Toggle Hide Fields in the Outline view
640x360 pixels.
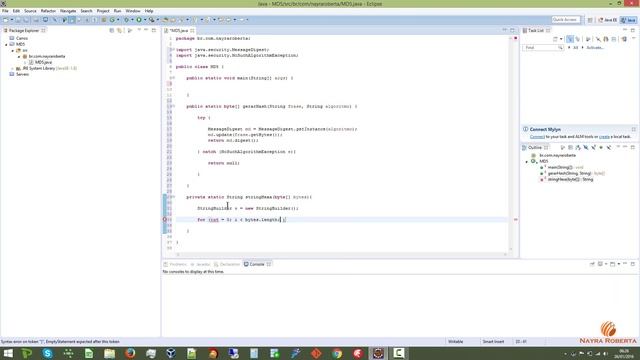(x=586, y=147)
